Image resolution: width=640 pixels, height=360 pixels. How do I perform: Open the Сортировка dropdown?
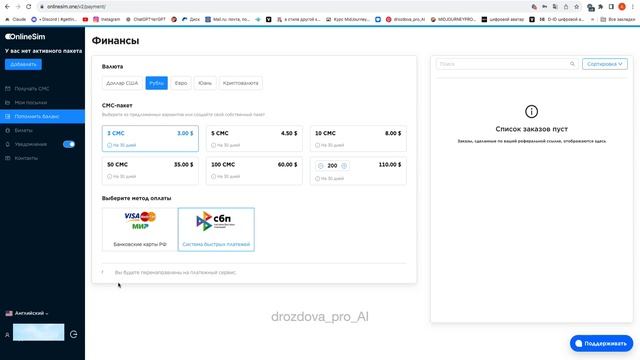(605, 64)
